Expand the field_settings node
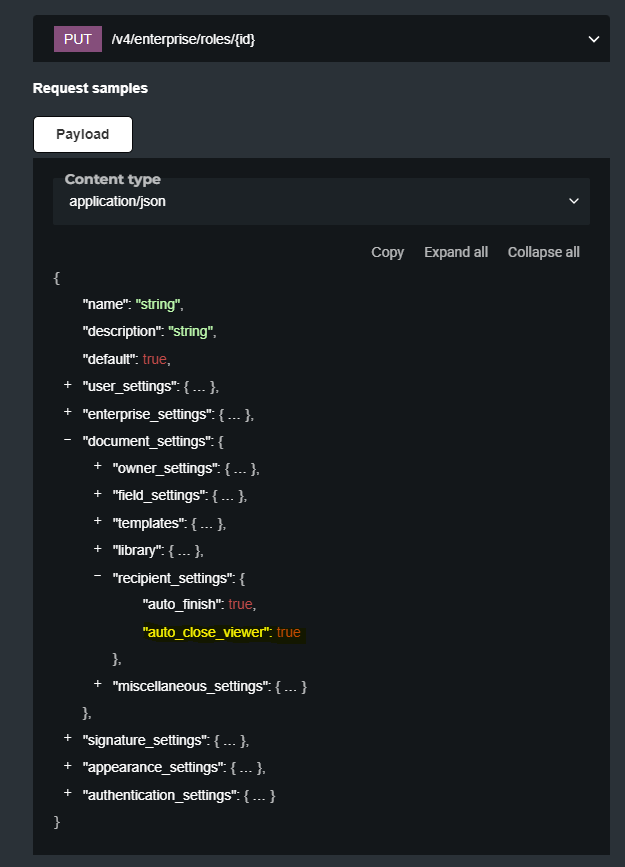Image resolution: width=625 pixels, height=867 pixels. 98,494
